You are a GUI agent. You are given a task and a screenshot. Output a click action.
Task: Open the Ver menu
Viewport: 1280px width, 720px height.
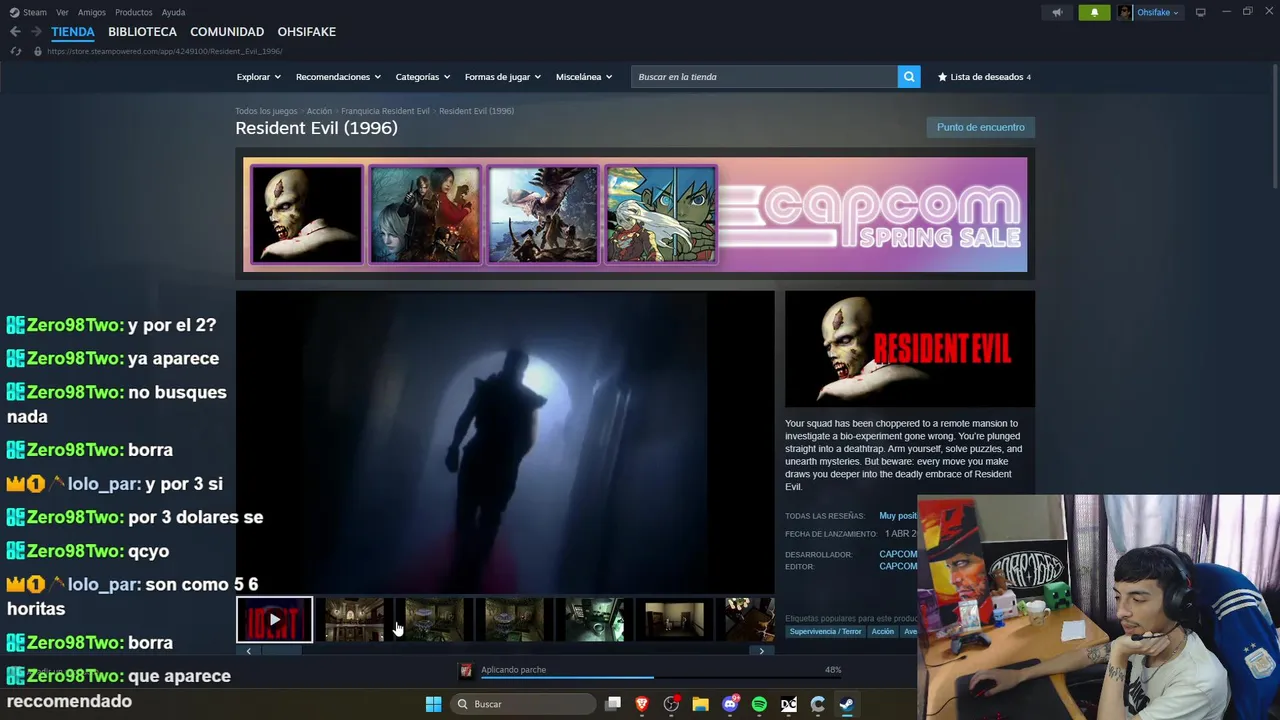(62, 12)
